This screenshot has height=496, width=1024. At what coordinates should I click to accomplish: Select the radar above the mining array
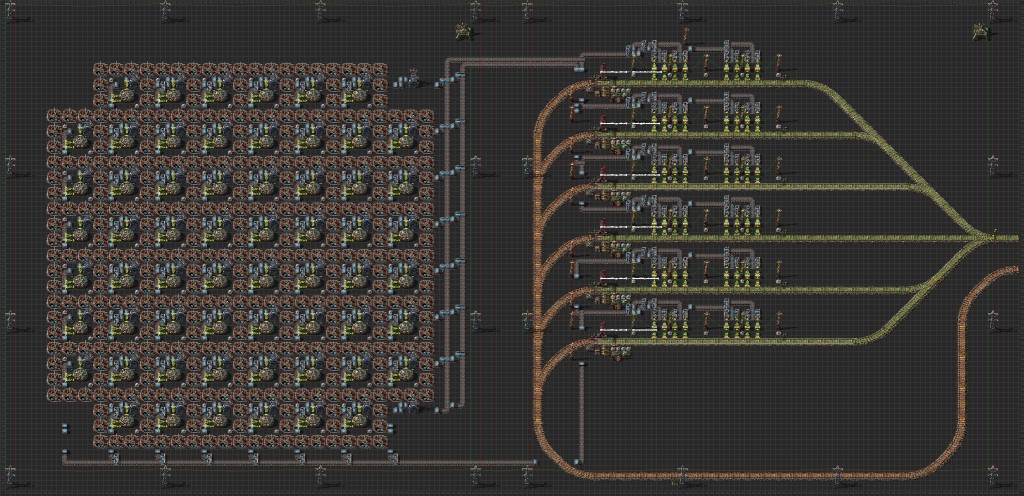(x=464, y=29)
